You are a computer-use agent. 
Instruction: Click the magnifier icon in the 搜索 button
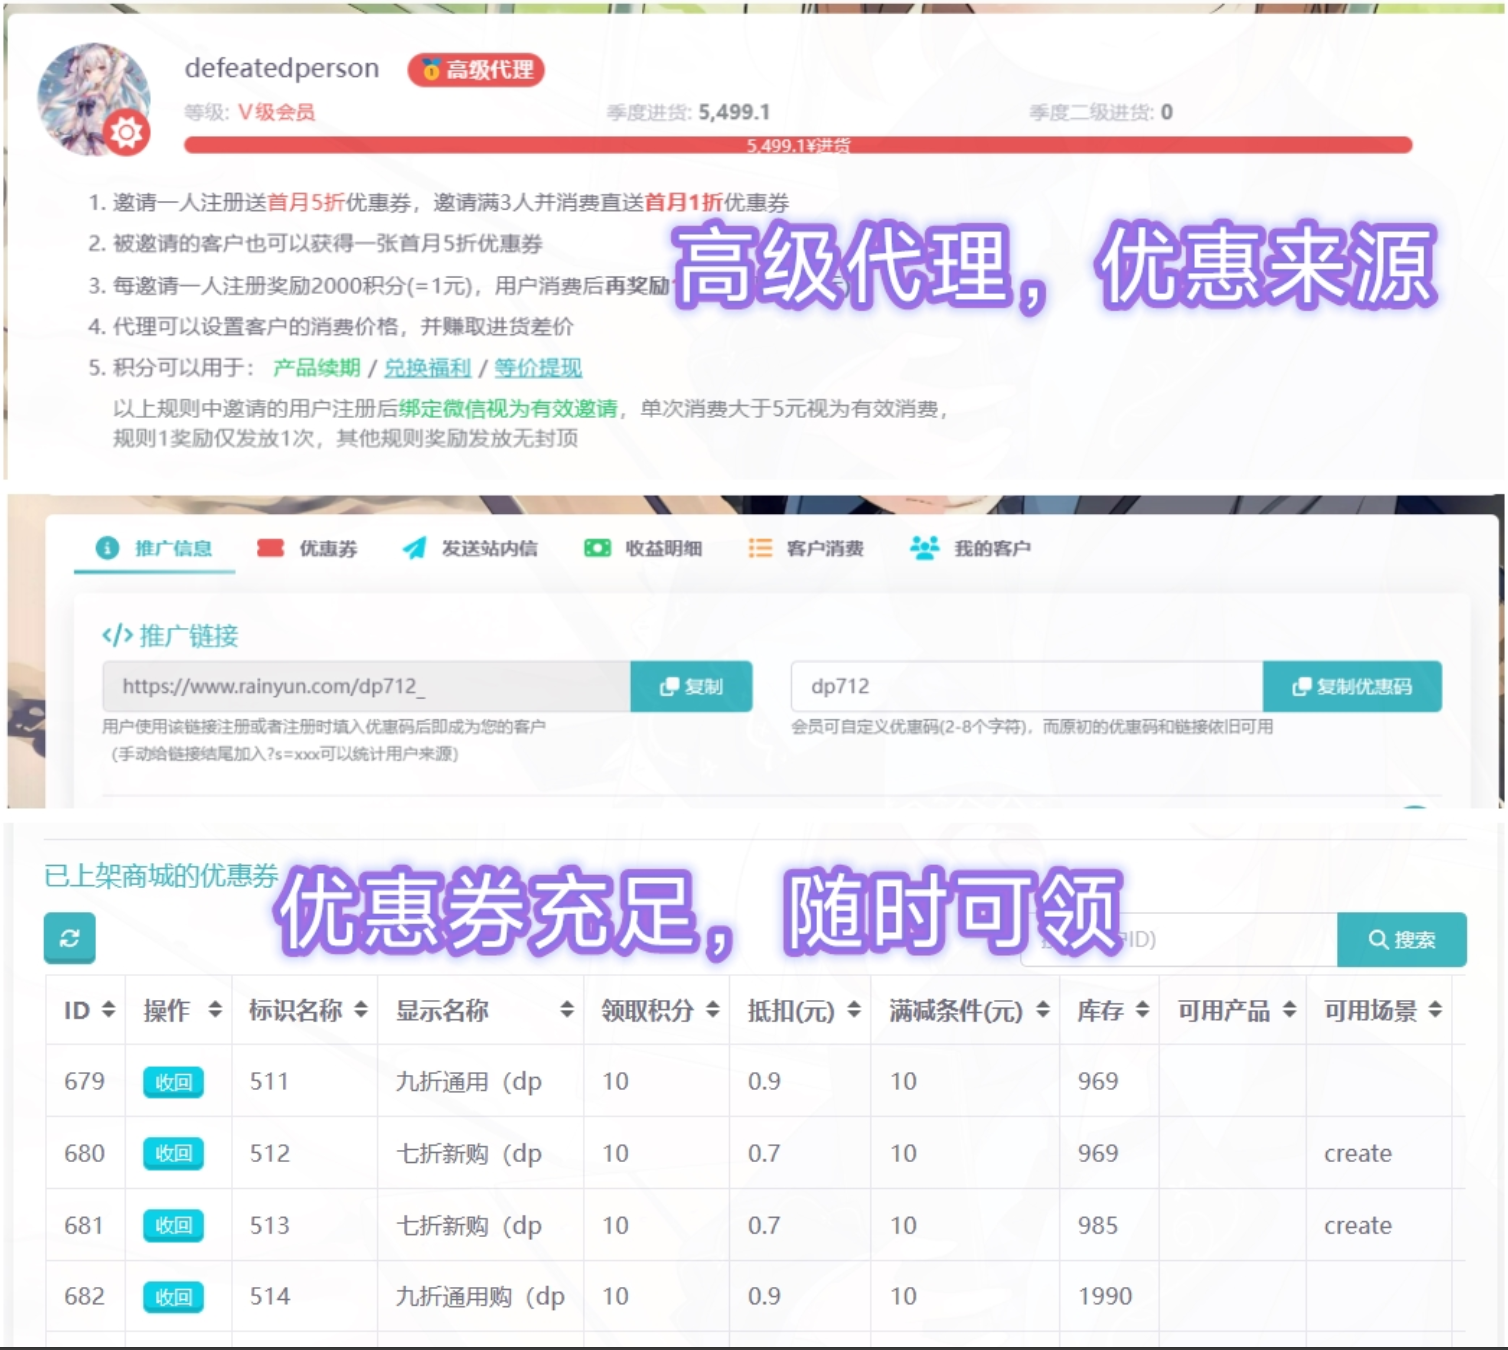point(1377,938)
